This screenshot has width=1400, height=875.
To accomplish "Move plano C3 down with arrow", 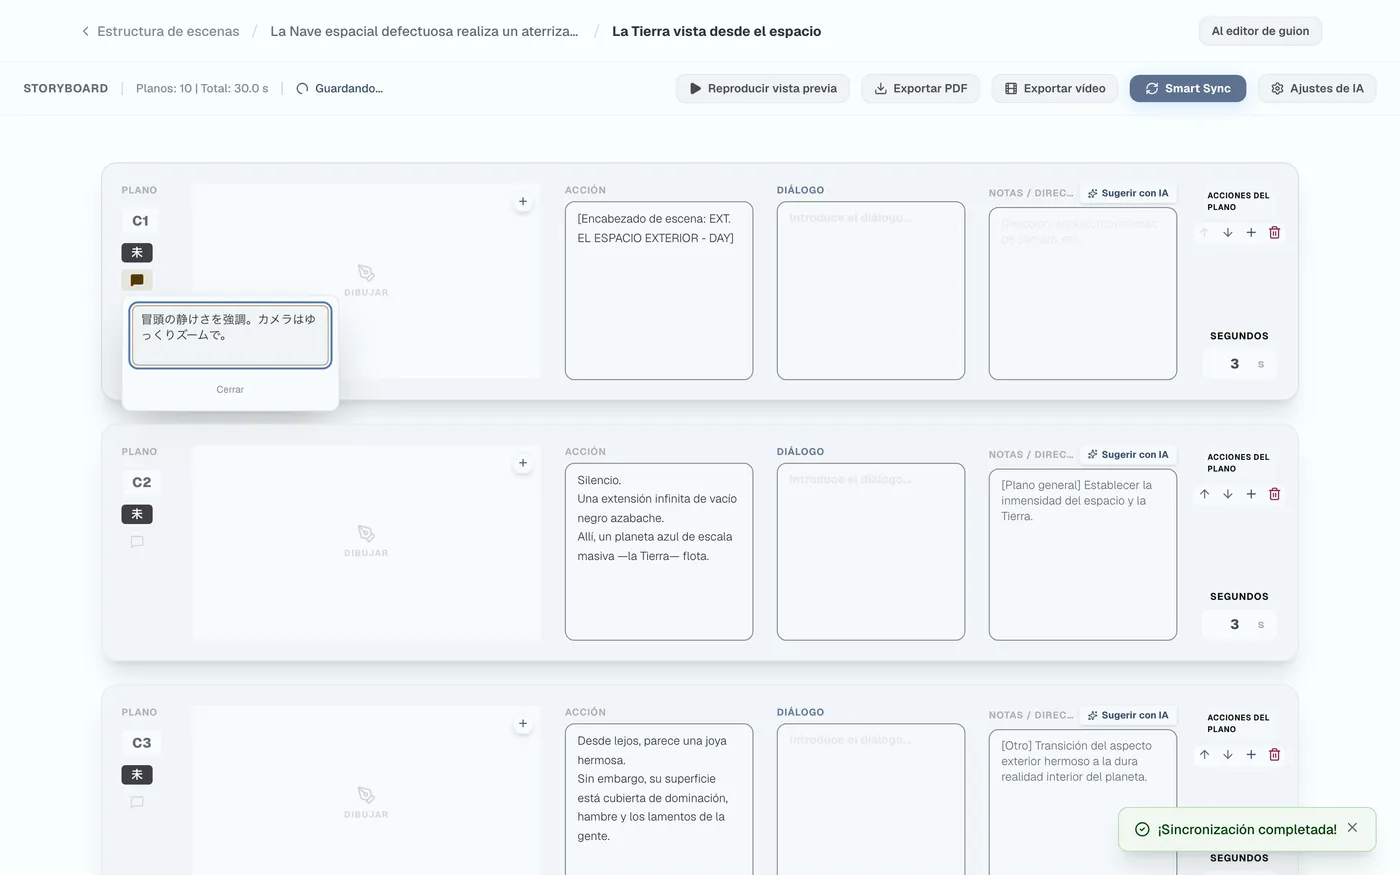I will coord(1227,754).
